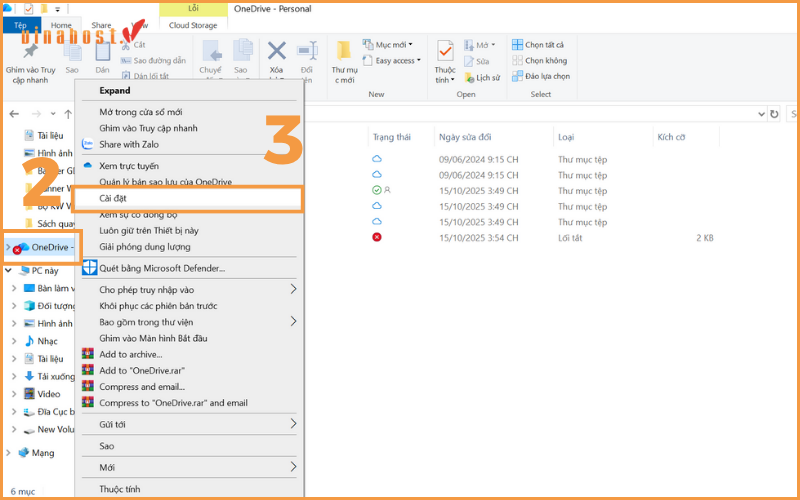Click the Zalo icon beside 'Share with Zalo'
This screenshot has width=800, height=500.
pos(88,144)
